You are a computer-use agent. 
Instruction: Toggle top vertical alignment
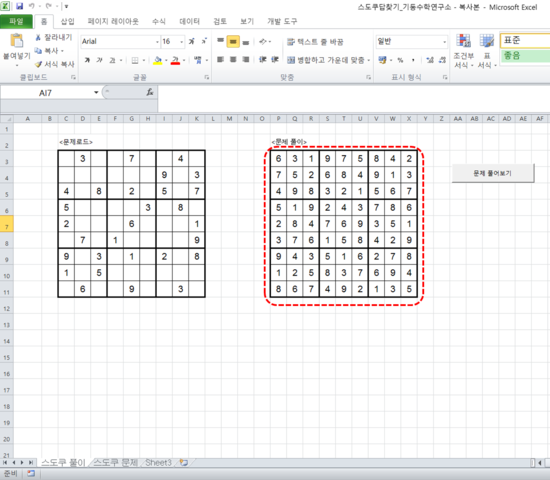pos(220,41)
